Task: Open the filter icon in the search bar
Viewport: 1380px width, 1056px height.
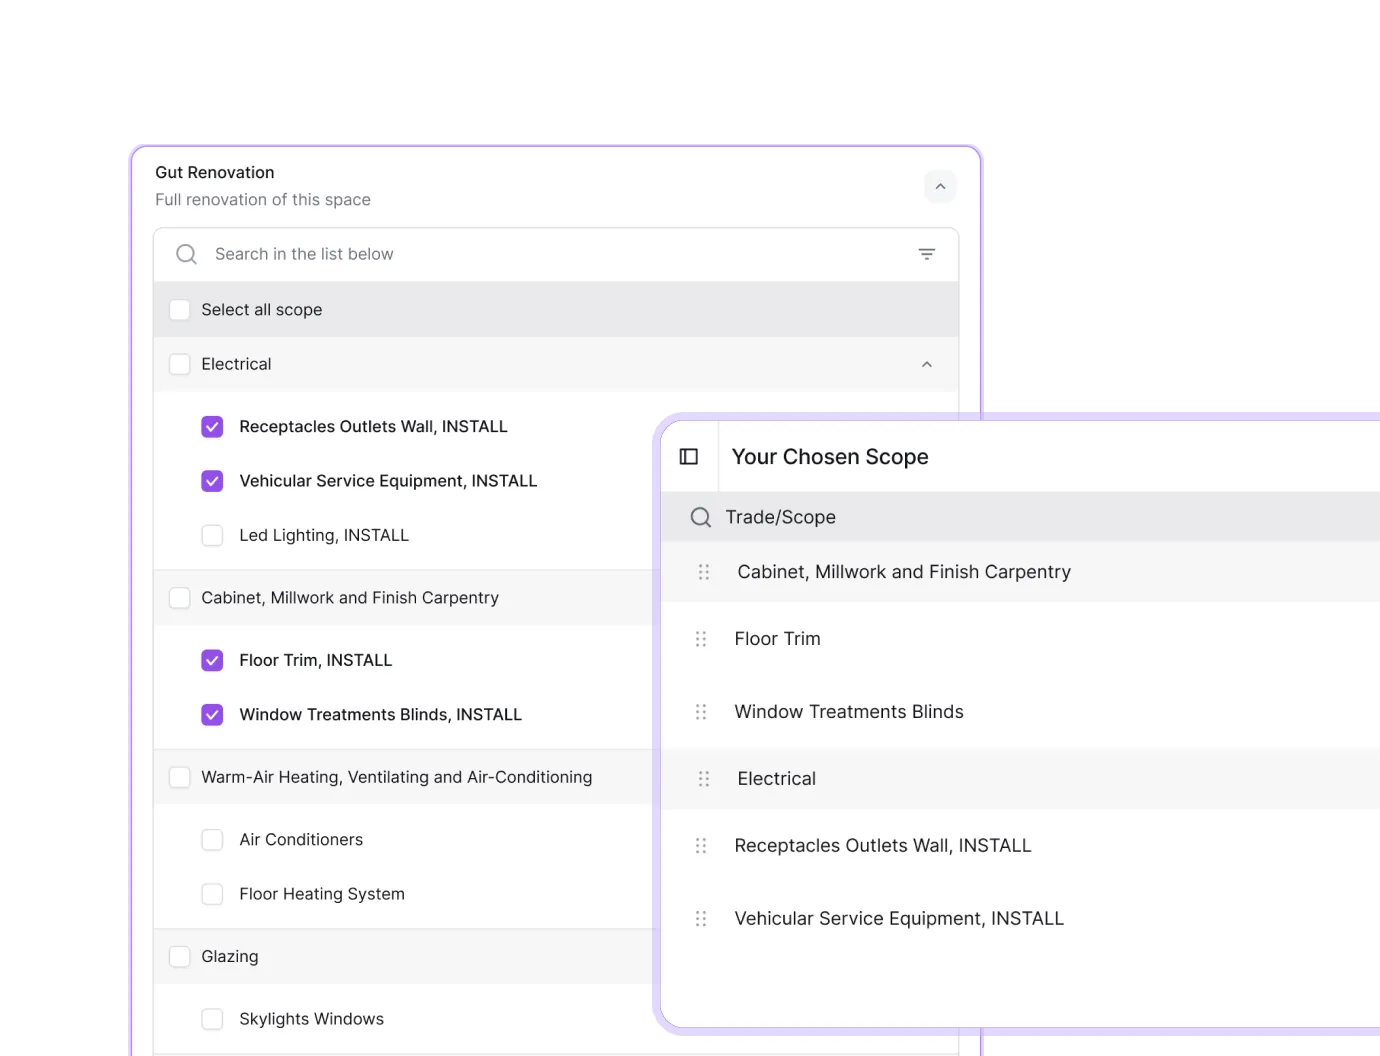Action: coord(927,254)
